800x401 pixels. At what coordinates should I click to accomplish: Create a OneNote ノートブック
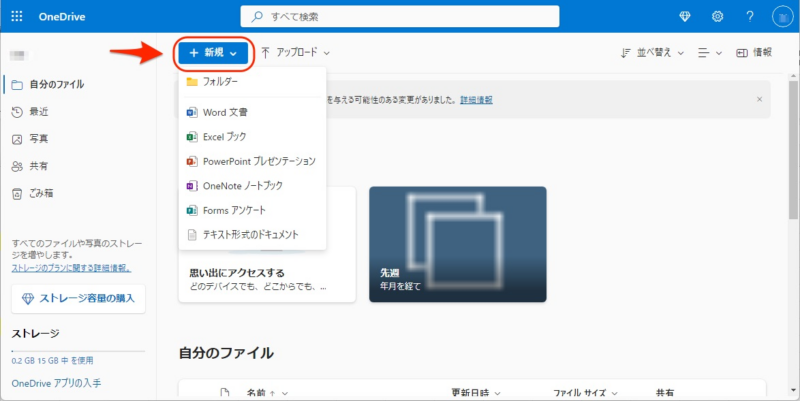tap(252, 186)
